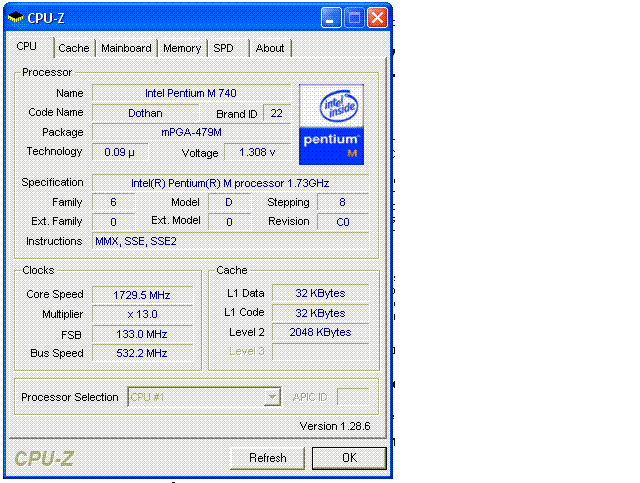Click the disabled maximize button
Screen dimensions: 640x483
click(354, 18)
